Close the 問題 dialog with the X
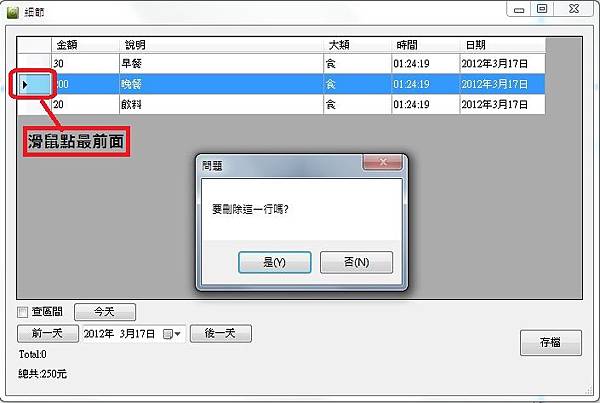600x403 pixels. [x=382, y=162]
